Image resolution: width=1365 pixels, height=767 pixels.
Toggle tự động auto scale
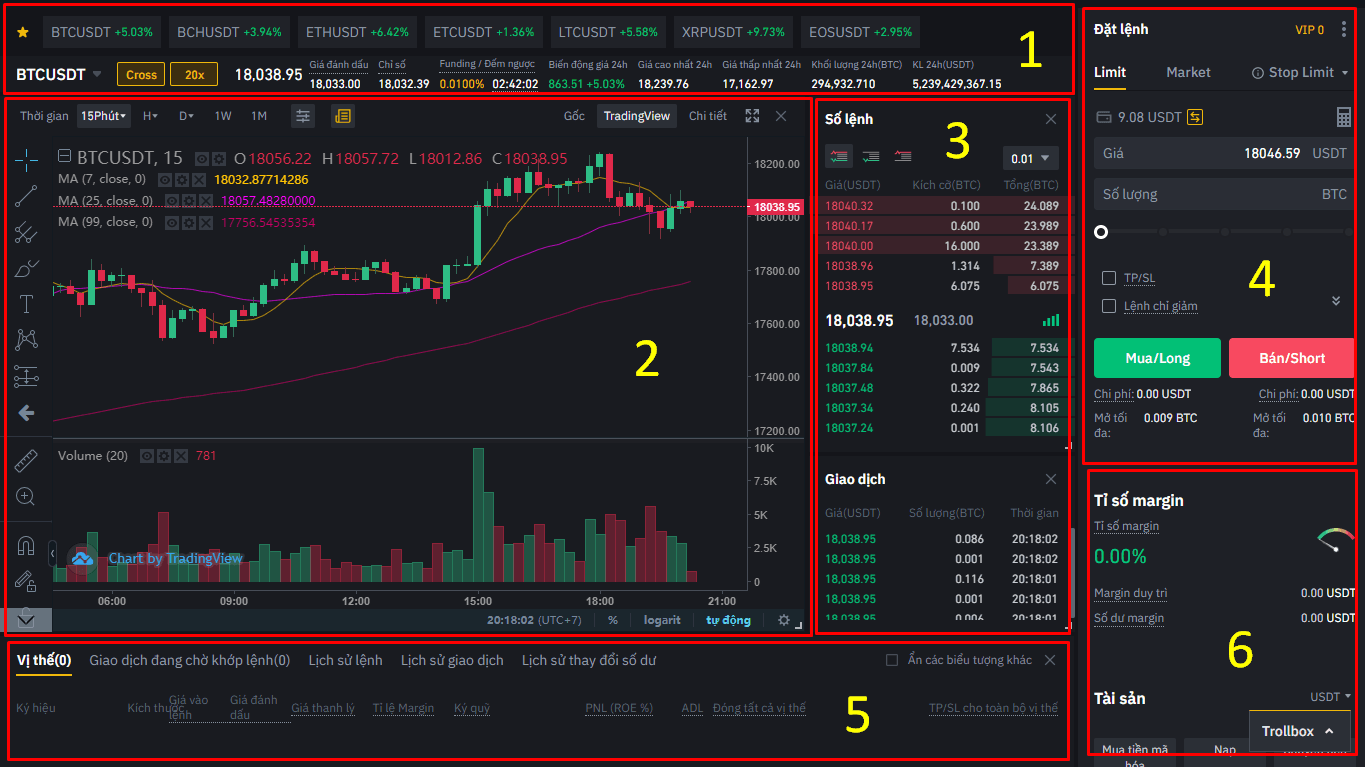click(728, 620)
